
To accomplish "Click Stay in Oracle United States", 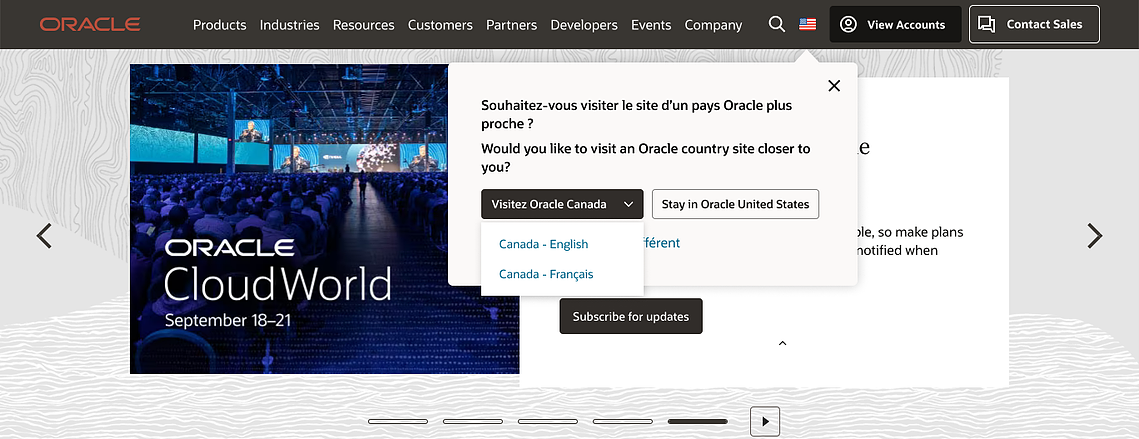I will [x=735, y=204].
